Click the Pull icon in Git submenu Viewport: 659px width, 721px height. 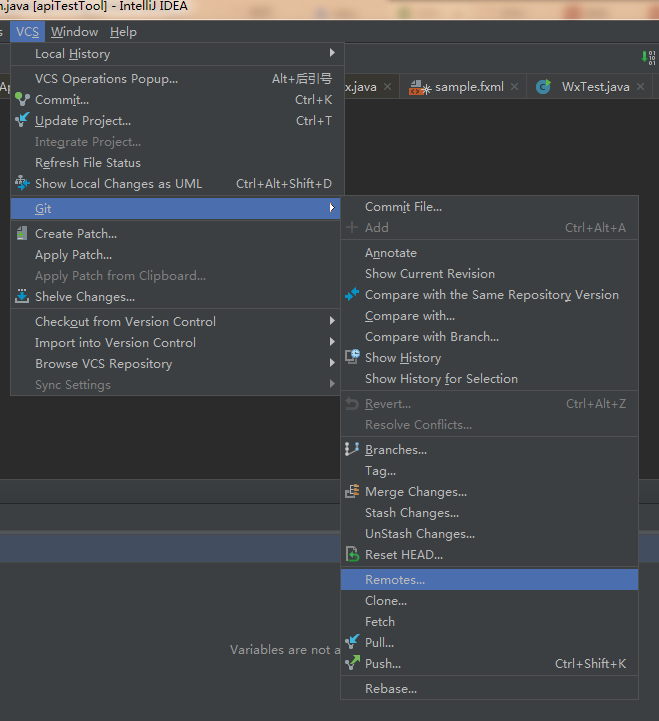352,641
